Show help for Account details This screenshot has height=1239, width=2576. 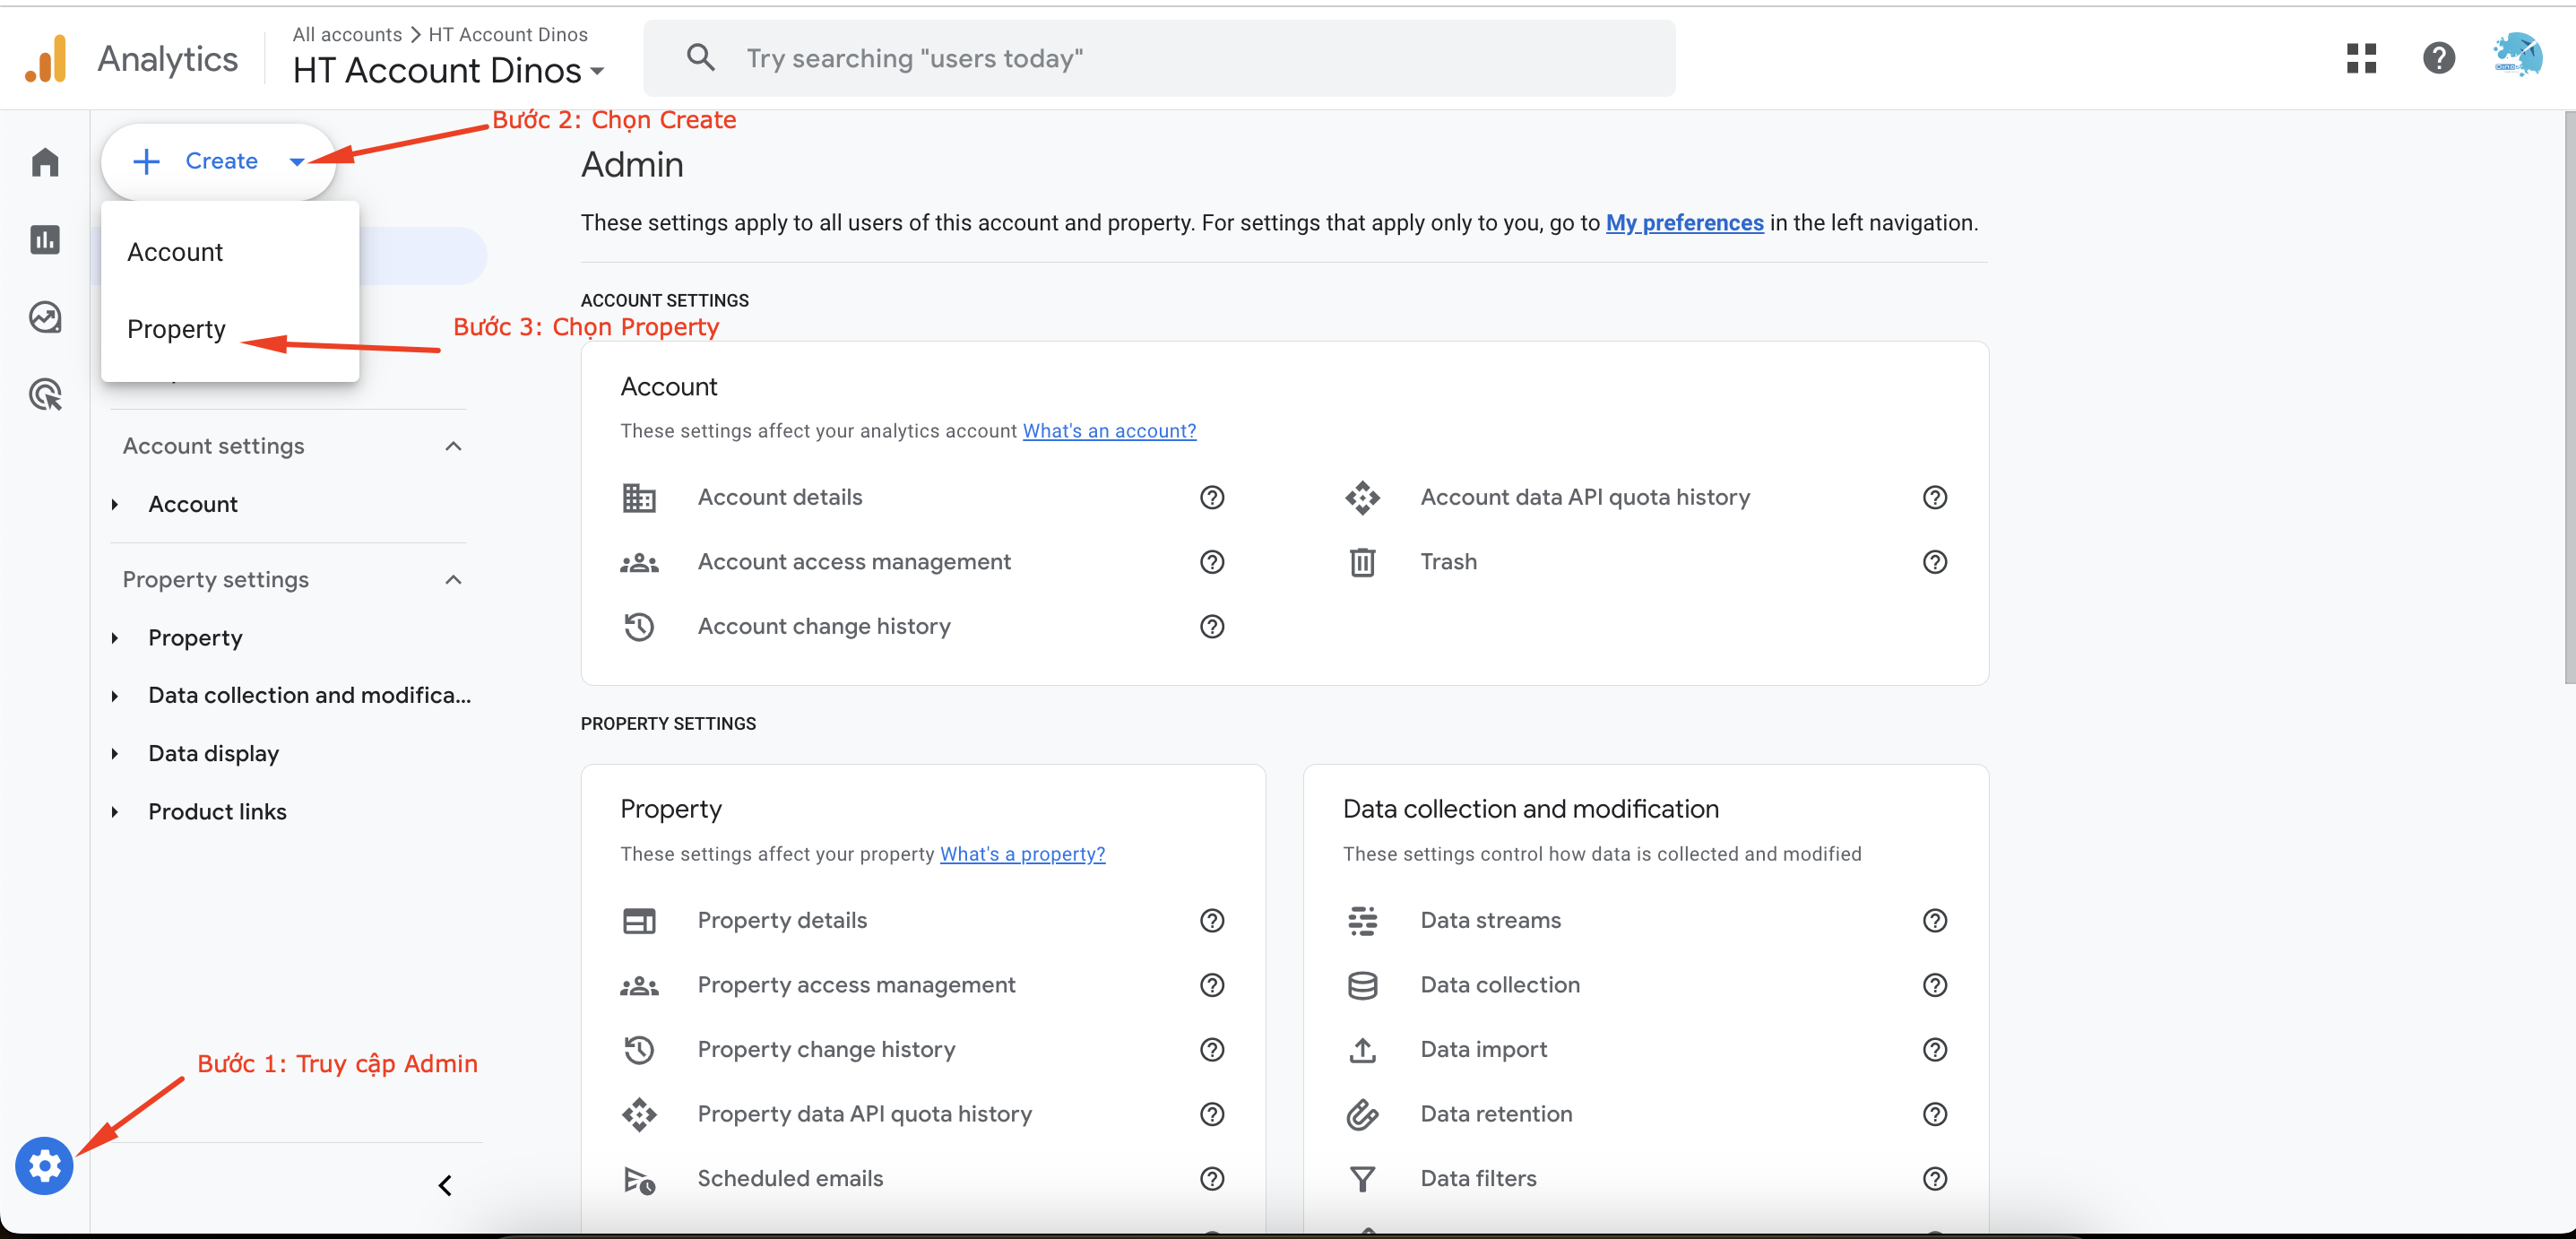tap(1212, 497)
